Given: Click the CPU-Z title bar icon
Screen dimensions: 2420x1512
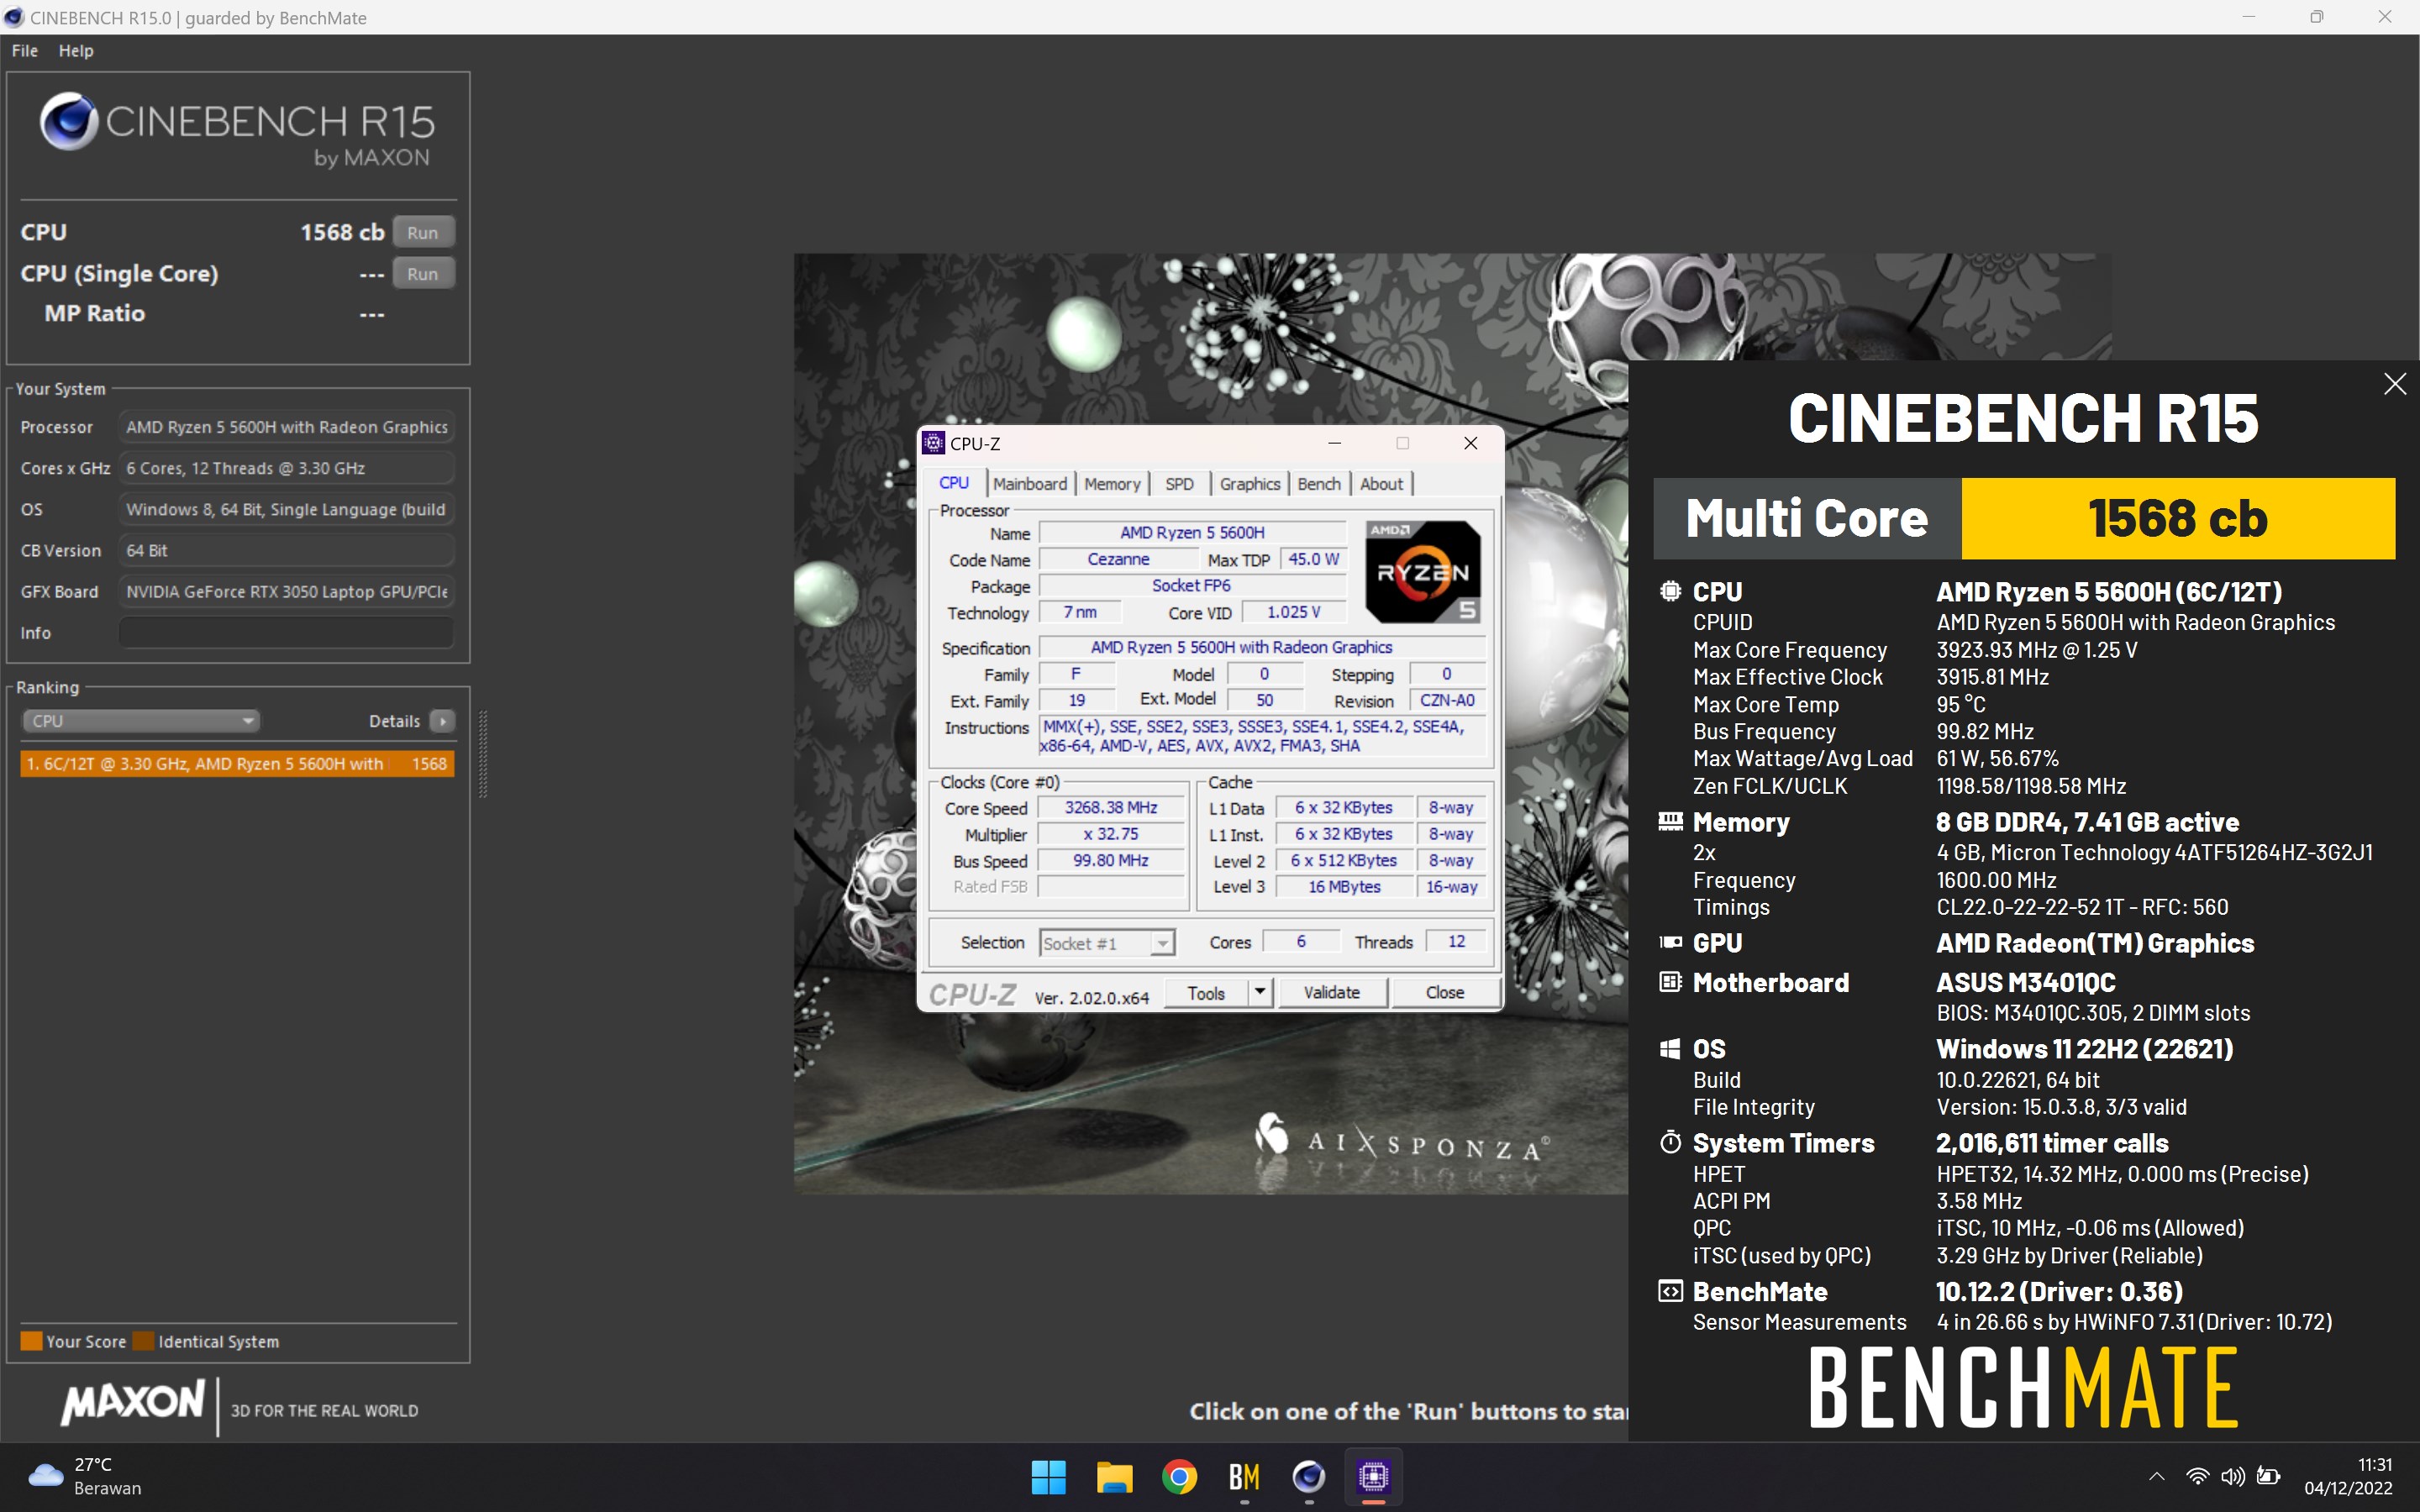Looking at the screenshot, I should 934,443.
